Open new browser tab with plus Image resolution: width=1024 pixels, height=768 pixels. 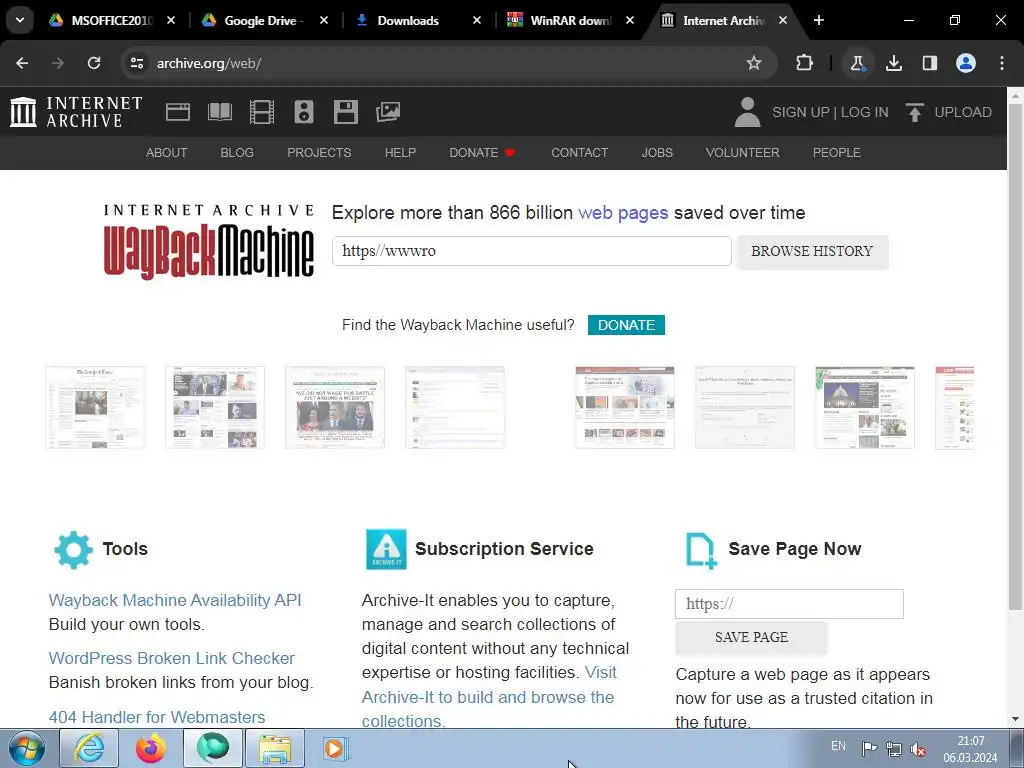click(818, 20)
